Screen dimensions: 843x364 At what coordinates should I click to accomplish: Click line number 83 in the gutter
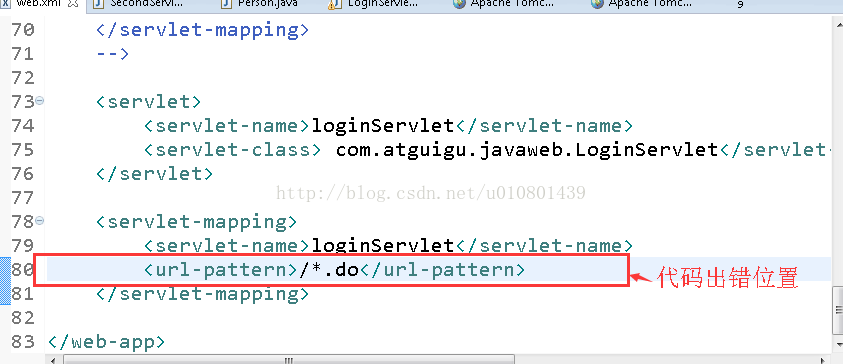tap(23, 341)
